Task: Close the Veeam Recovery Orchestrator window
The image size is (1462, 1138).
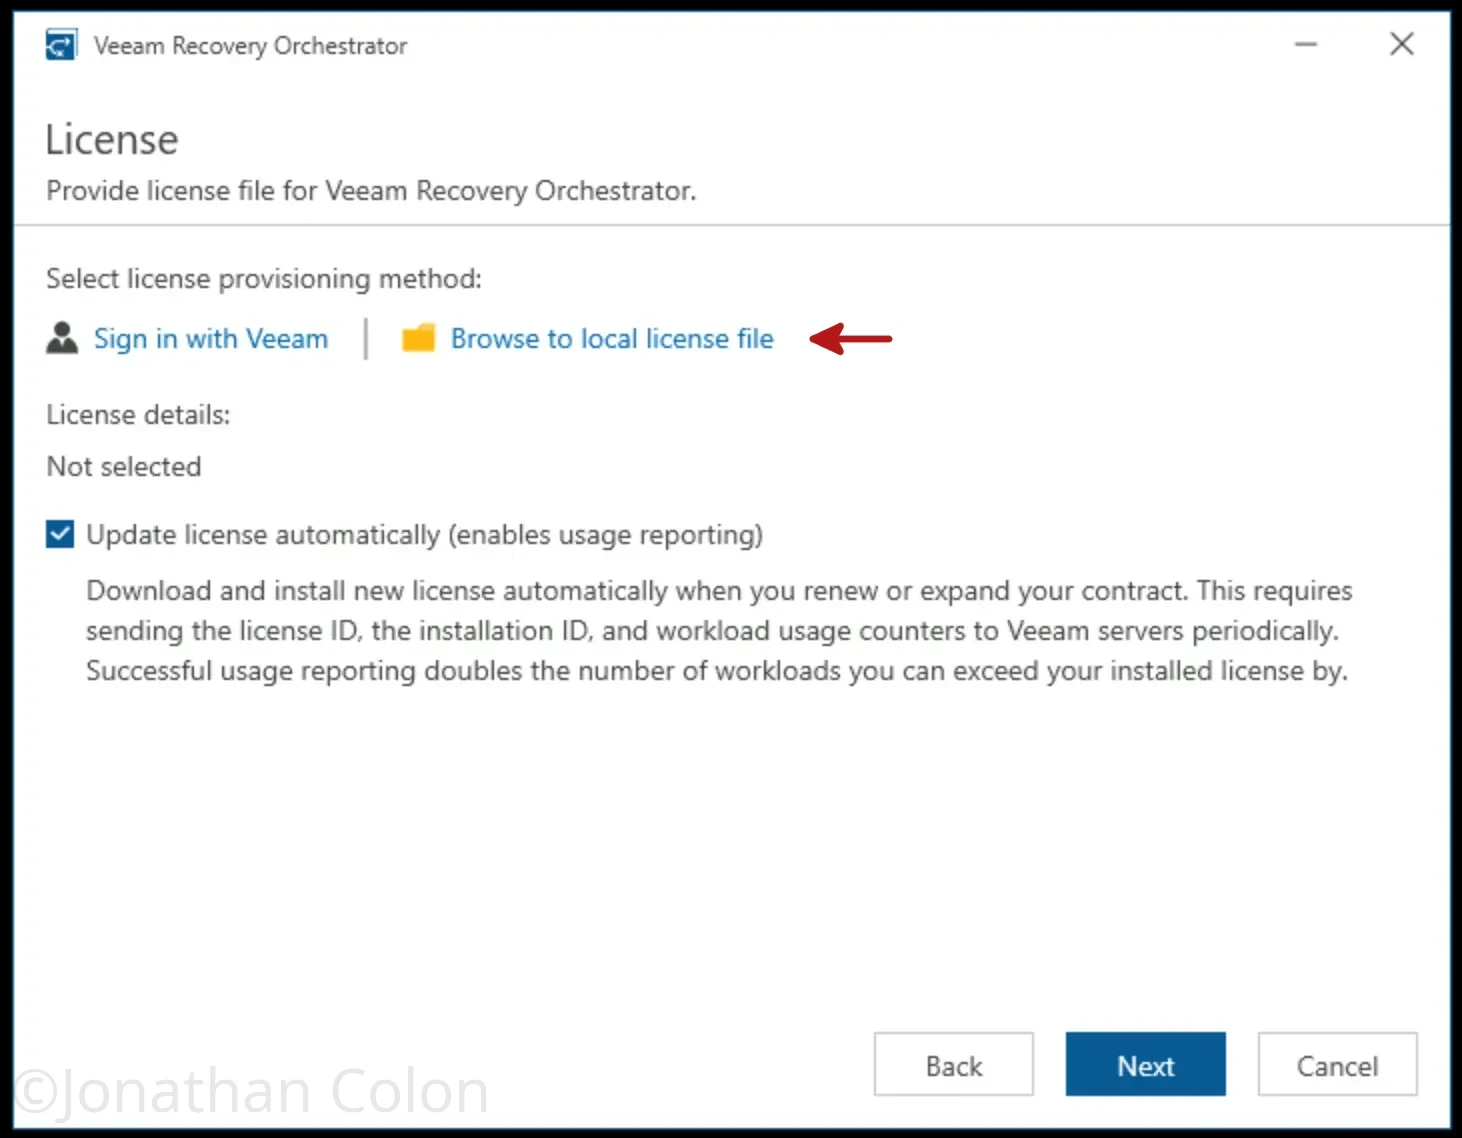Action: [x=1402, y=44]
